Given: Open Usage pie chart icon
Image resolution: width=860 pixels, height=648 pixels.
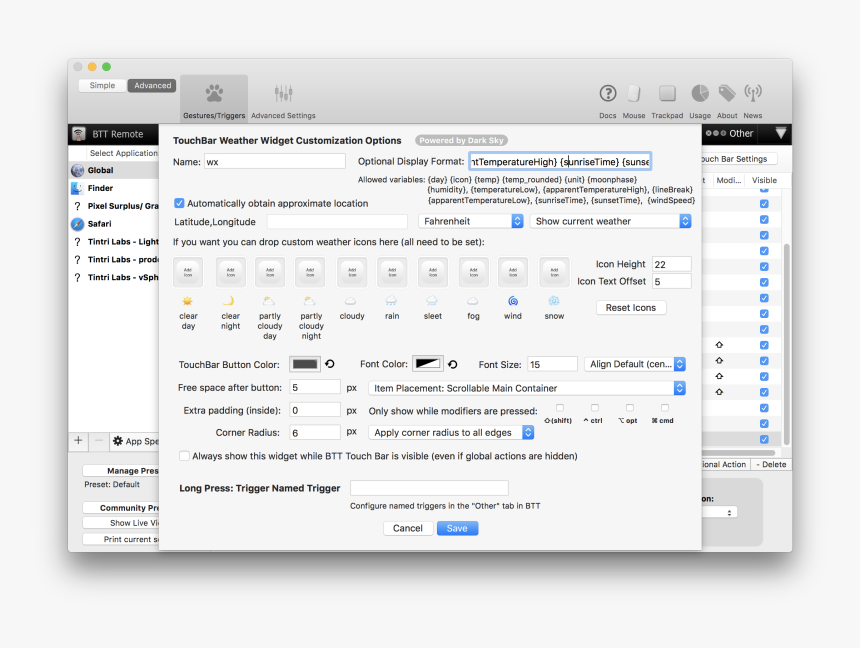Looking at the screenshot, I should (x=700, y=93).
